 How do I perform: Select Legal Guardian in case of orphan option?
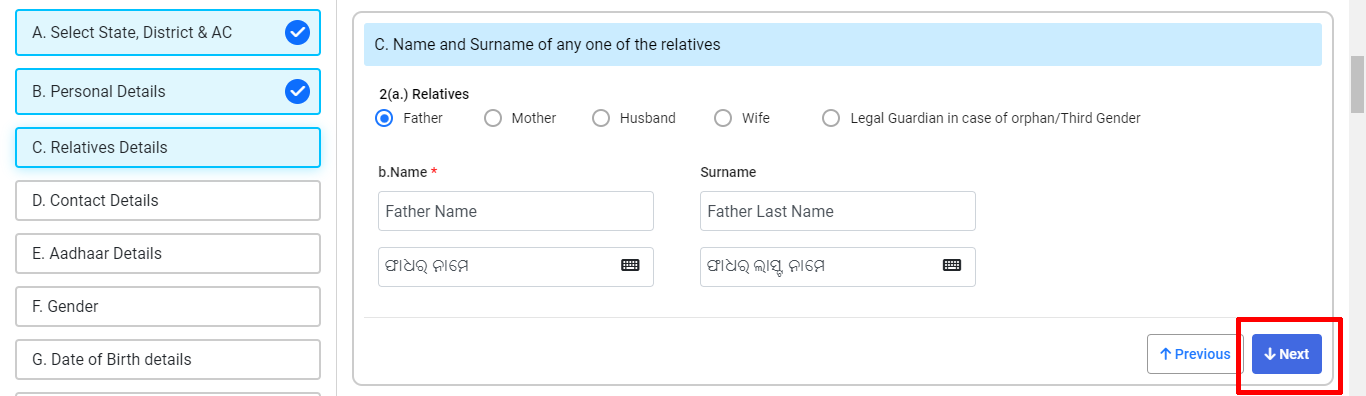coord(831,118)
